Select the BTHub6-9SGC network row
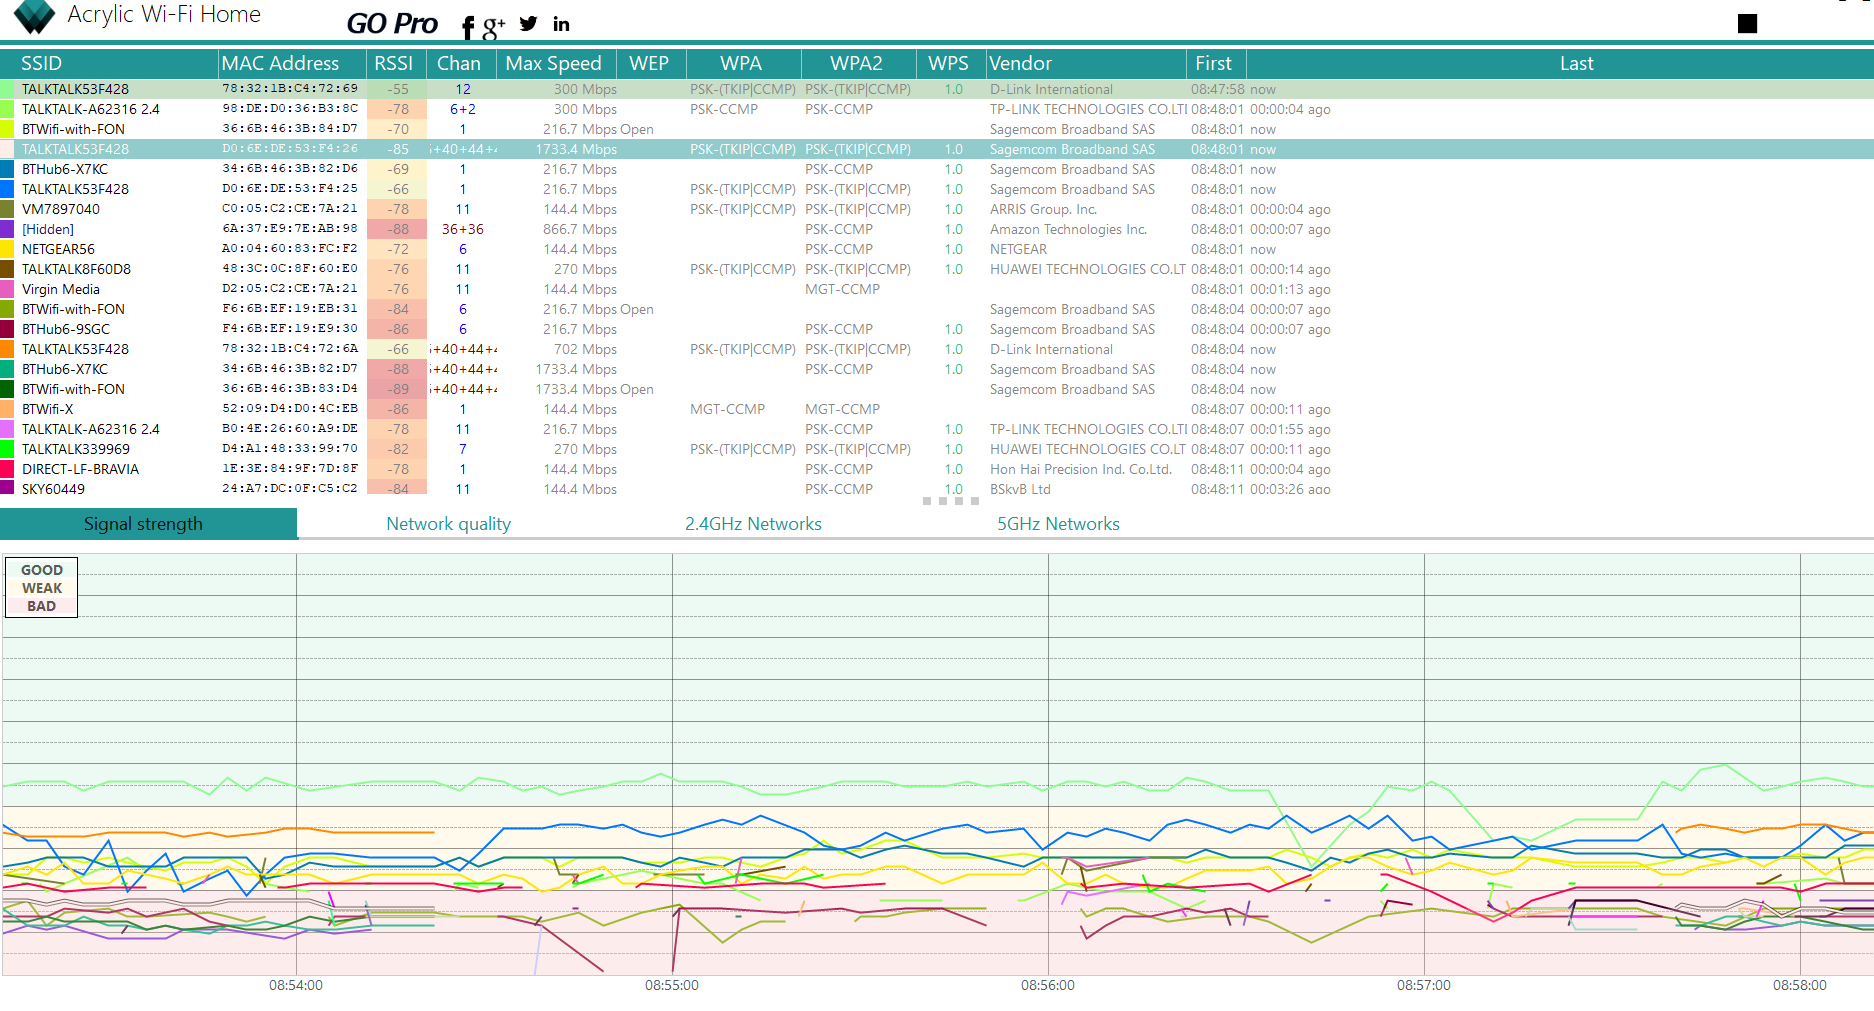 tap(937, 329)
